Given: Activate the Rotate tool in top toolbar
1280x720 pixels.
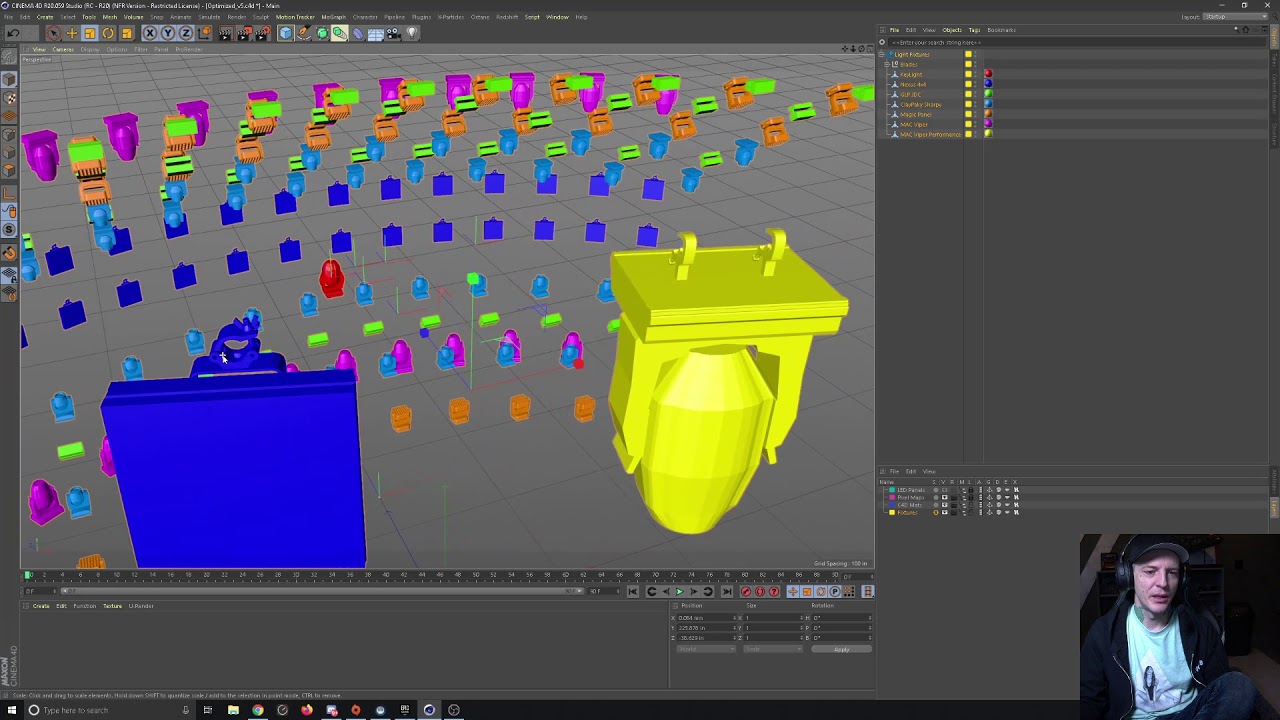Looking at the screenshot, I should coord(108,33).
